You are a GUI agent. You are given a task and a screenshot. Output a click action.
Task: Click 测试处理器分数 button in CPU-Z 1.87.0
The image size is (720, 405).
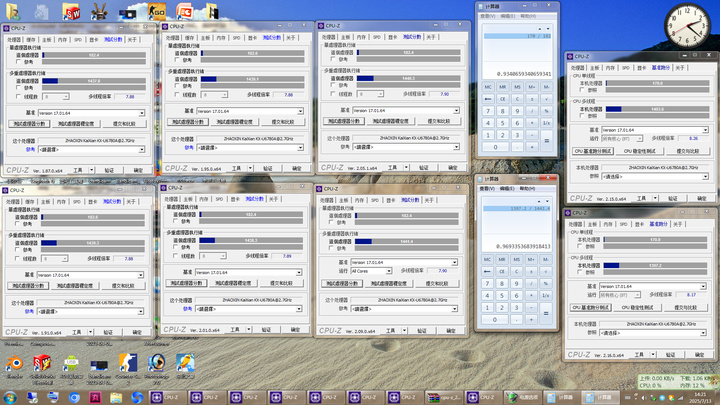click(30, 124)
